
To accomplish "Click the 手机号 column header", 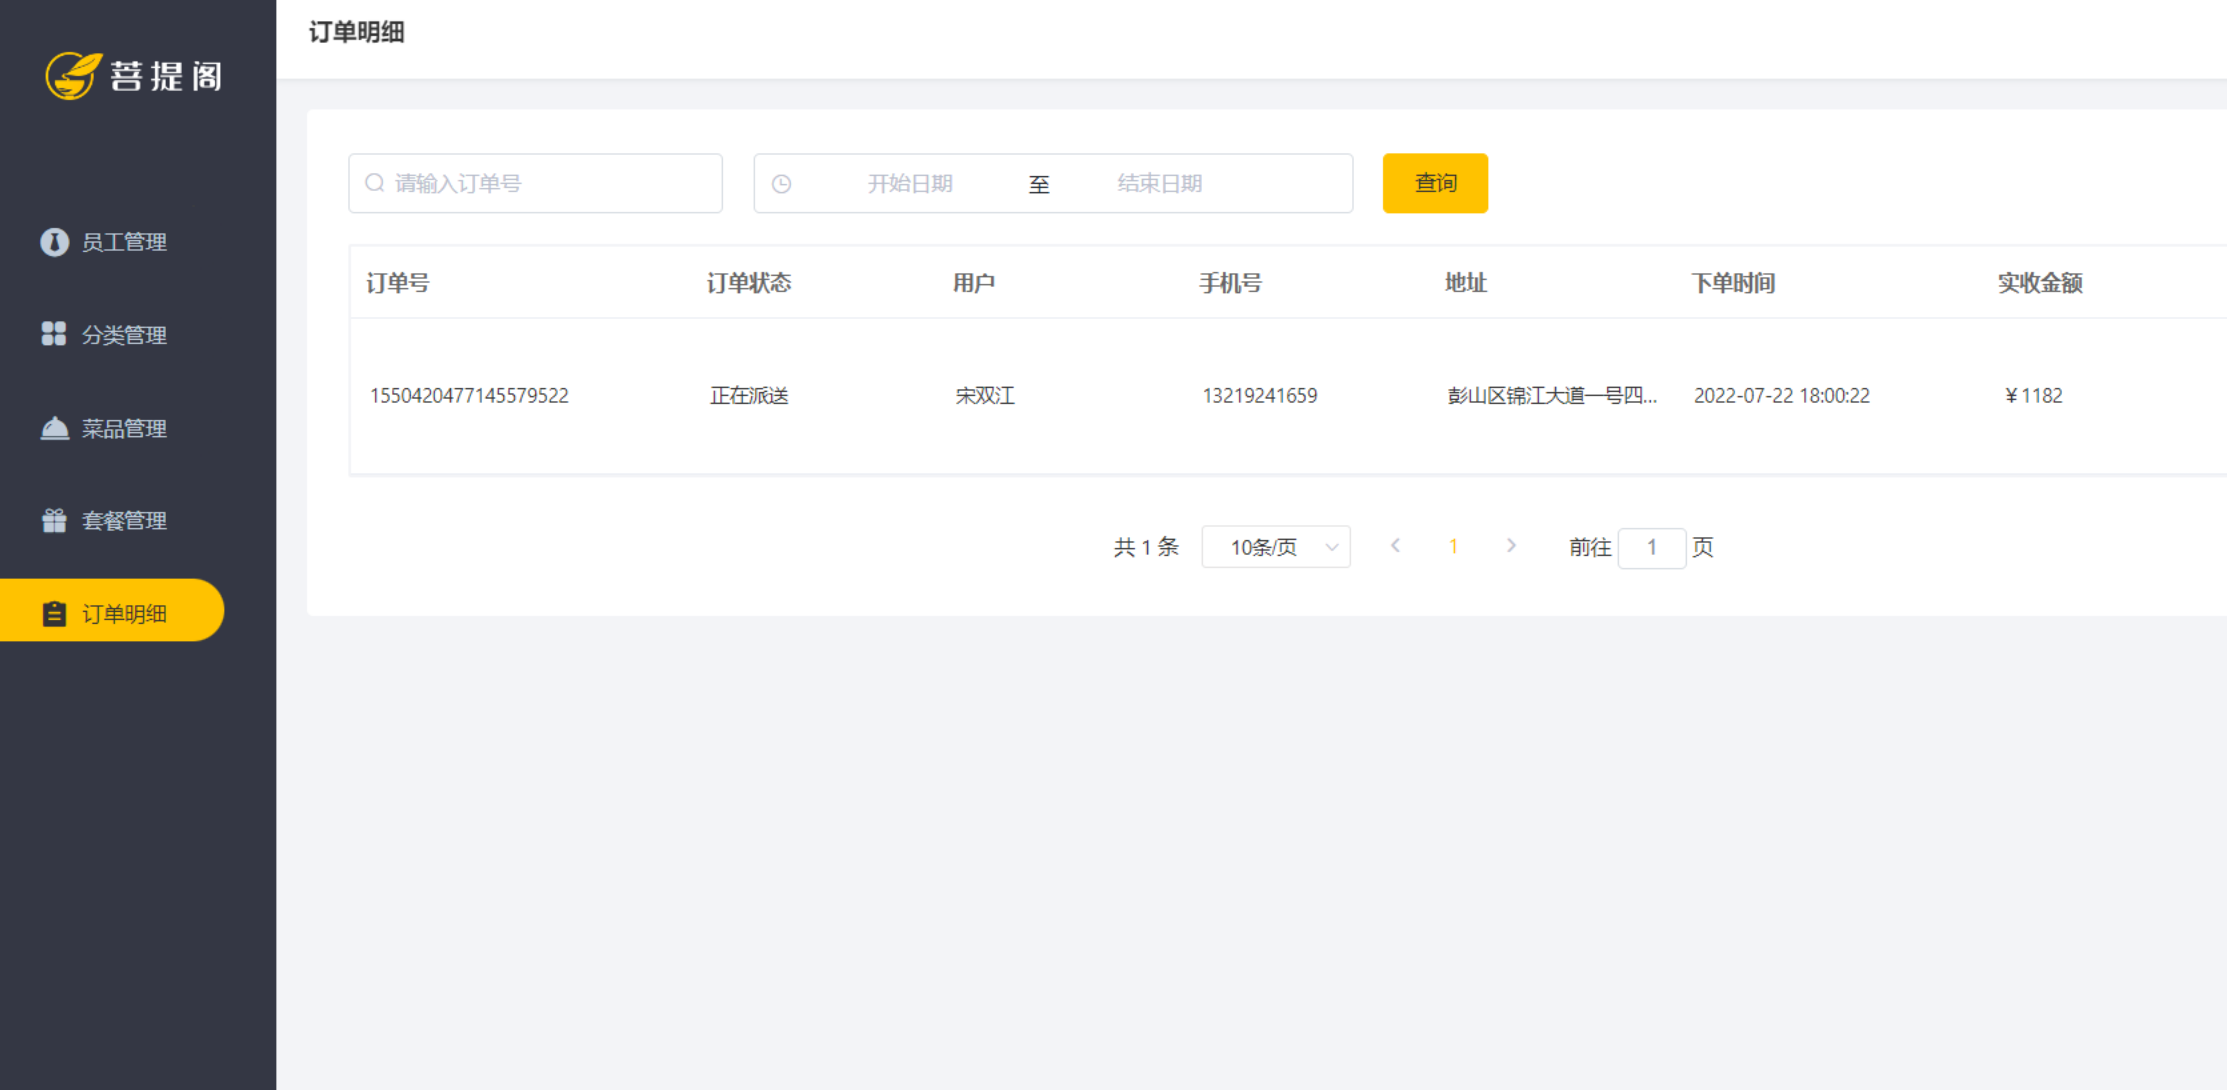I will 1230,283.
